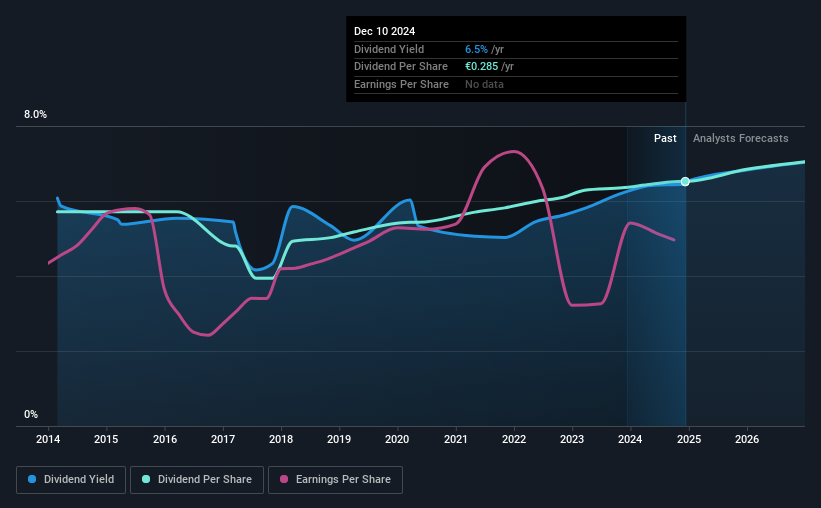Click the tooltip 'Dividend Yield' row label
This screenshot has height=508, width=821.
(389, 49)
